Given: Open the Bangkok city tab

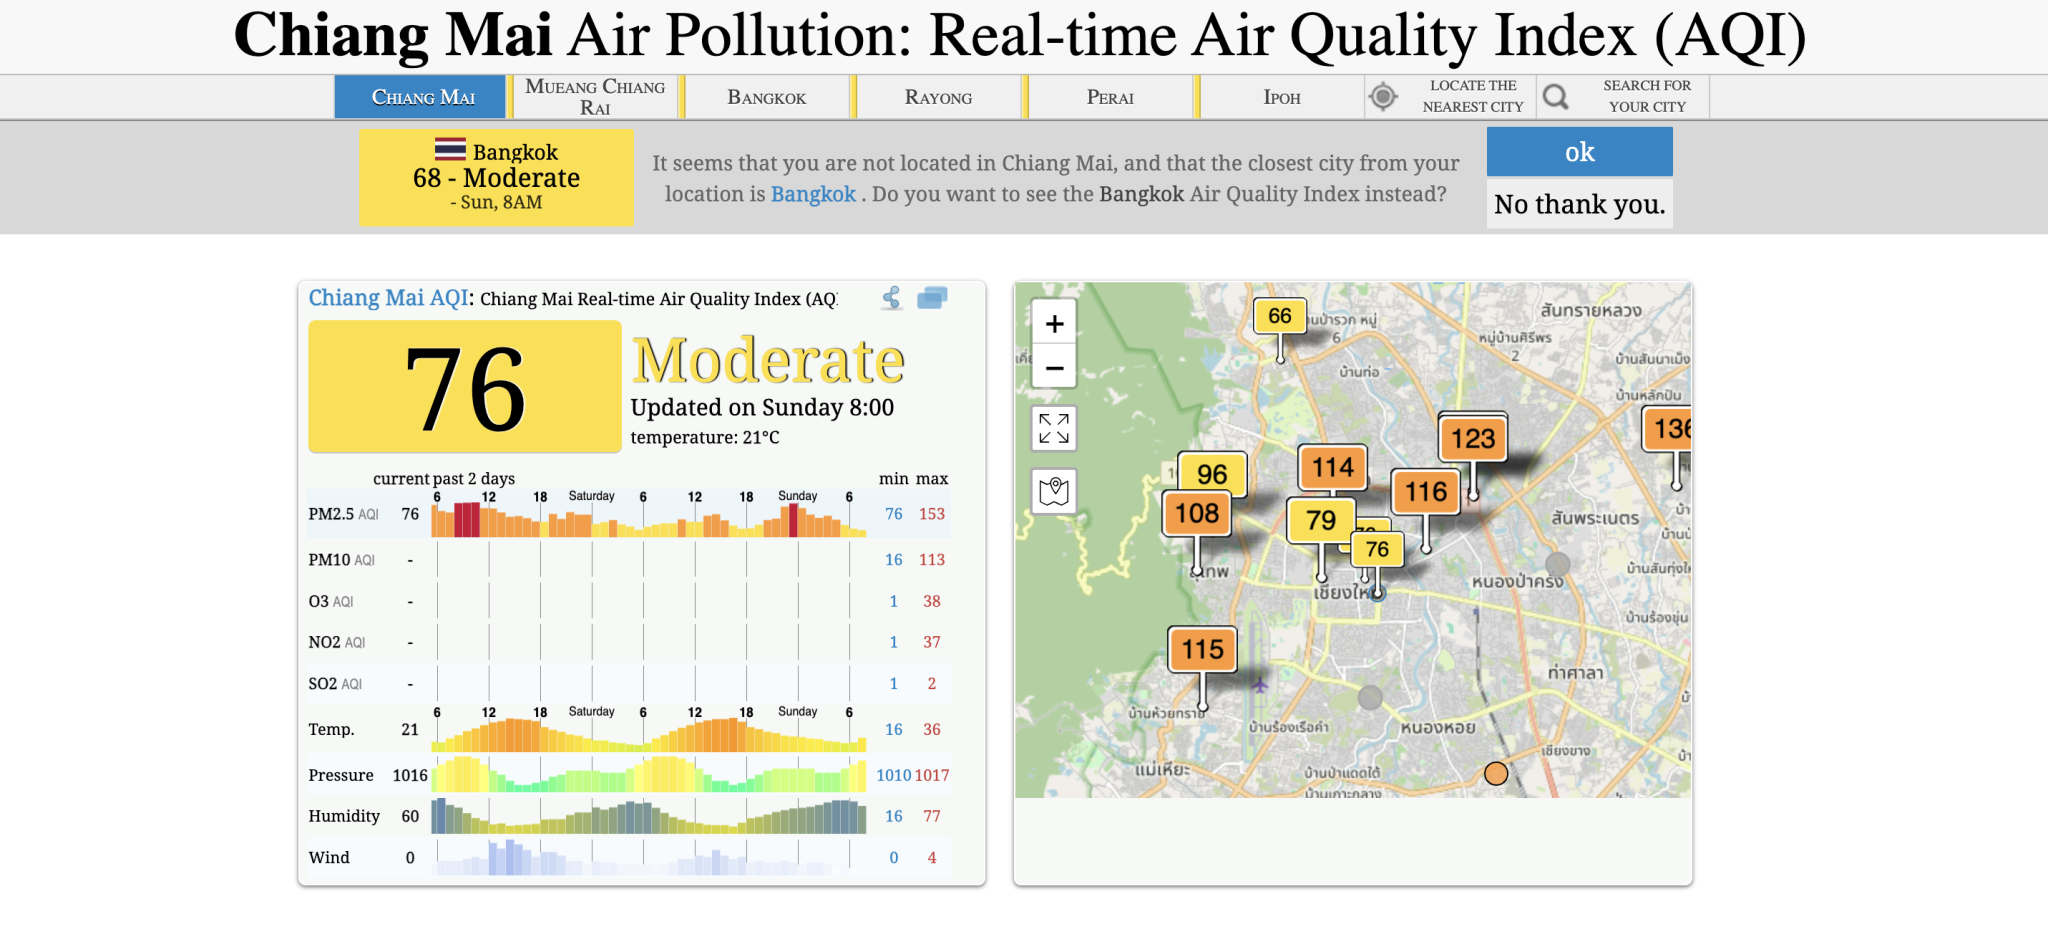Looking at the screenshot, I should coord(766,97).
